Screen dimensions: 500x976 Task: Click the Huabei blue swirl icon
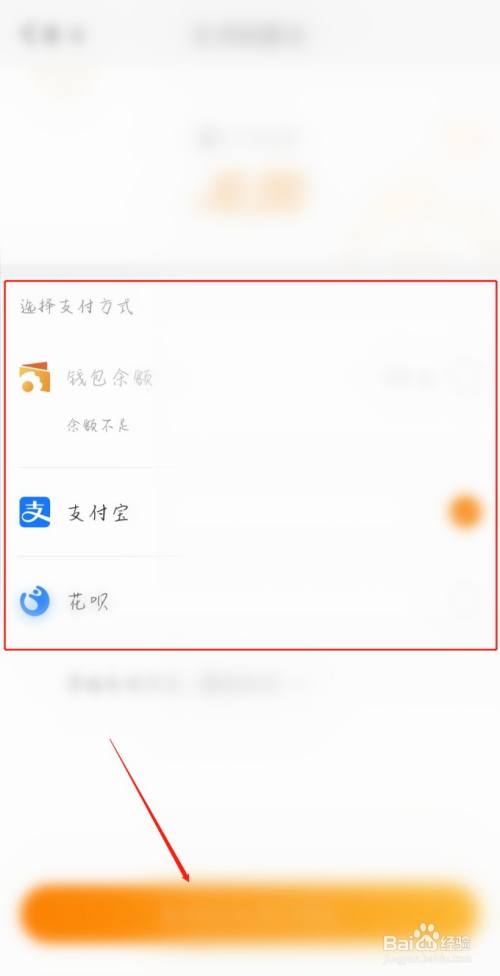pos(35,601)
